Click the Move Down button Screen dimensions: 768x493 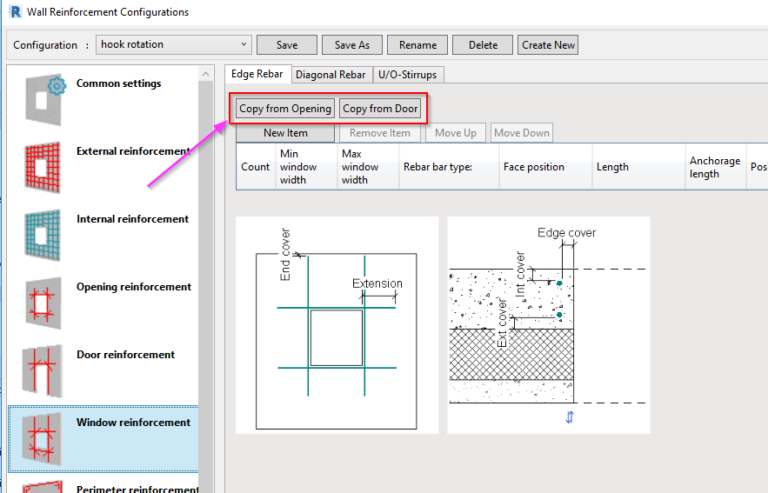[x=522, y=133]
